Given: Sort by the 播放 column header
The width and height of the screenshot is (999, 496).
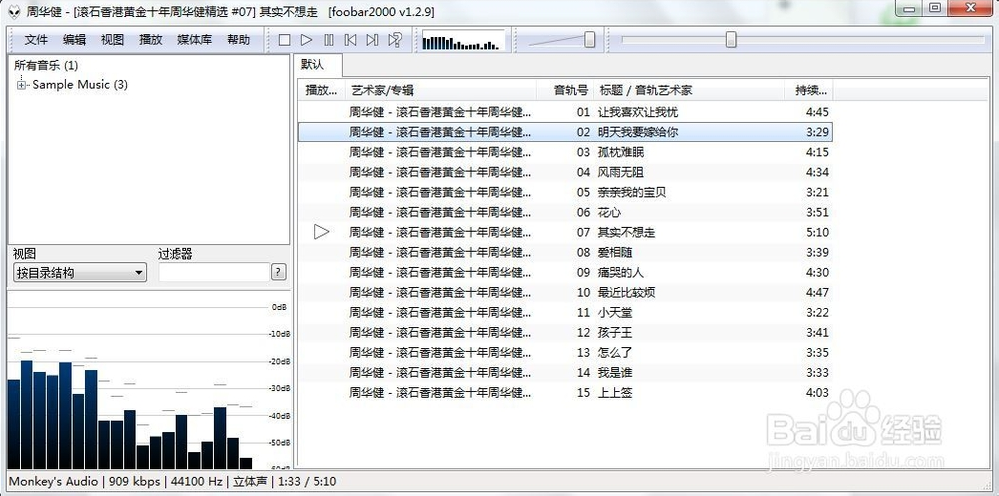Looking at the screenshot, I should [322, 90].
